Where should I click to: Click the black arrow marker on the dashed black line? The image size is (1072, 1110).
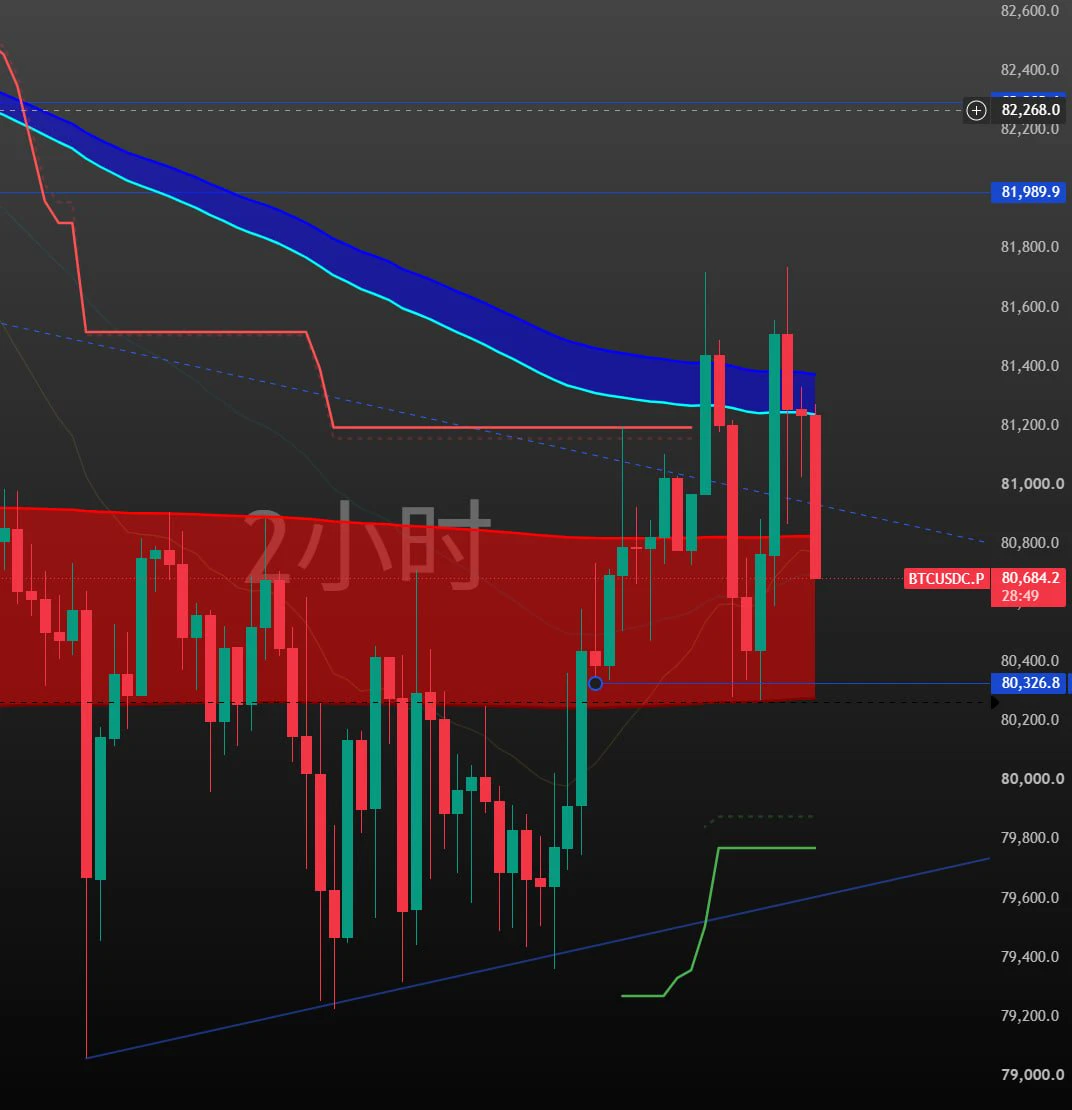(994, 702)
